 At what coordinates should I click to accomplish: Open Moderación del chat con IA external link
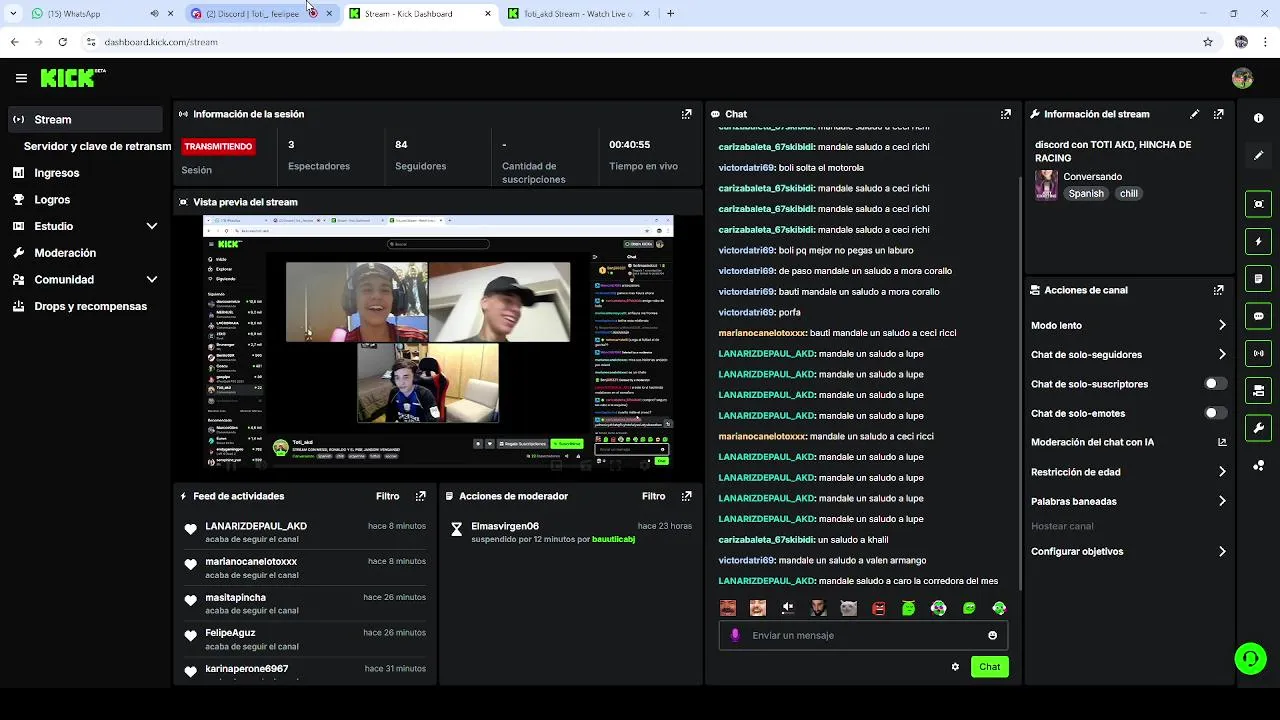point(1222,442)
